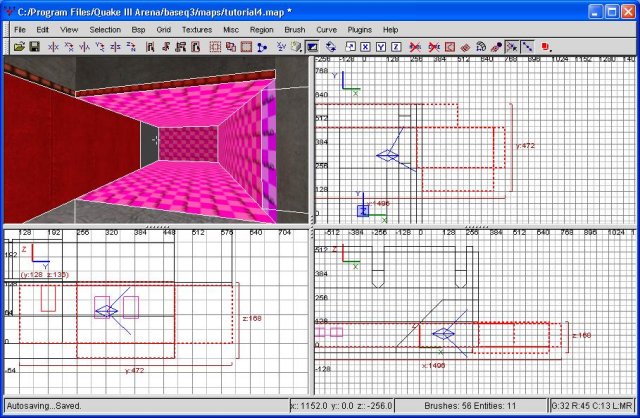
Task: Minimize the Radiant editor window
Action: [x=596, y=12]
